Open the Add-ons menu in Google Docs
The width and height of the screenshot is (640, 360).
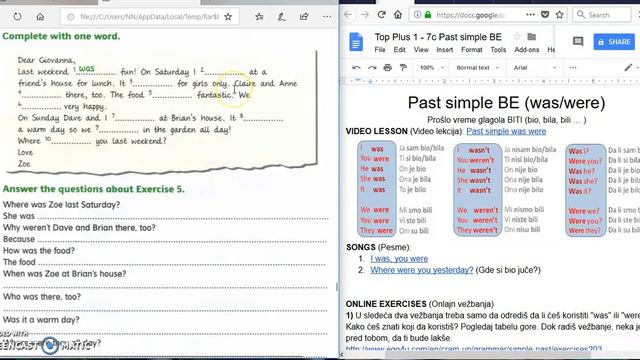527,50
